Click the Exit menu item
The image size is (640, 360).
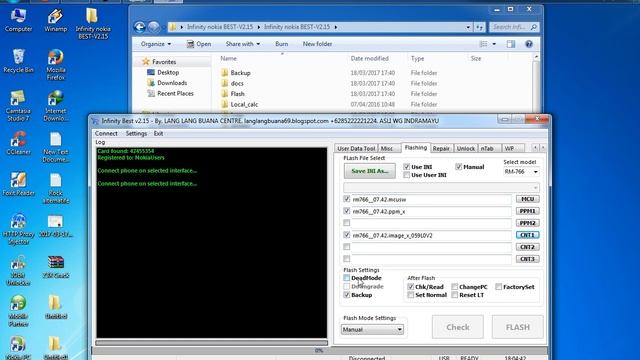[x=158, y=133]
